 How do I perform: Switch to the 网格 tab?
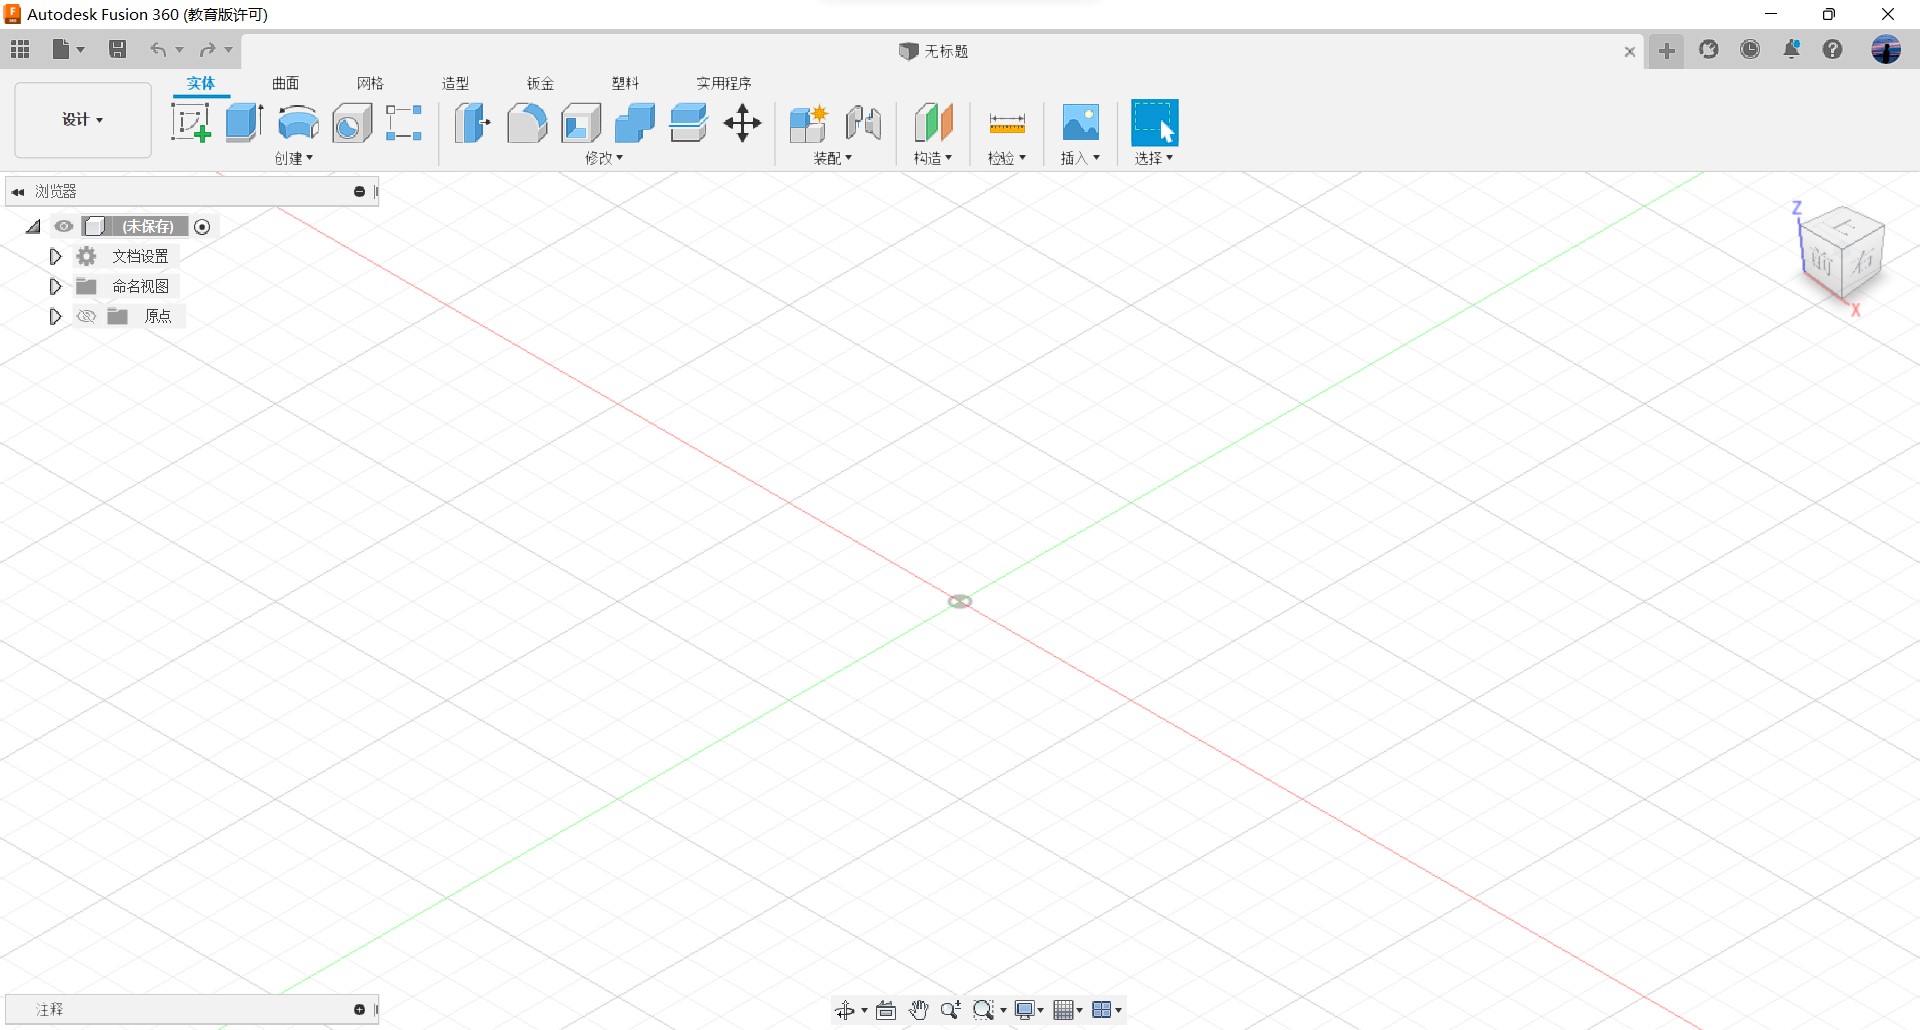coord(371,83)
